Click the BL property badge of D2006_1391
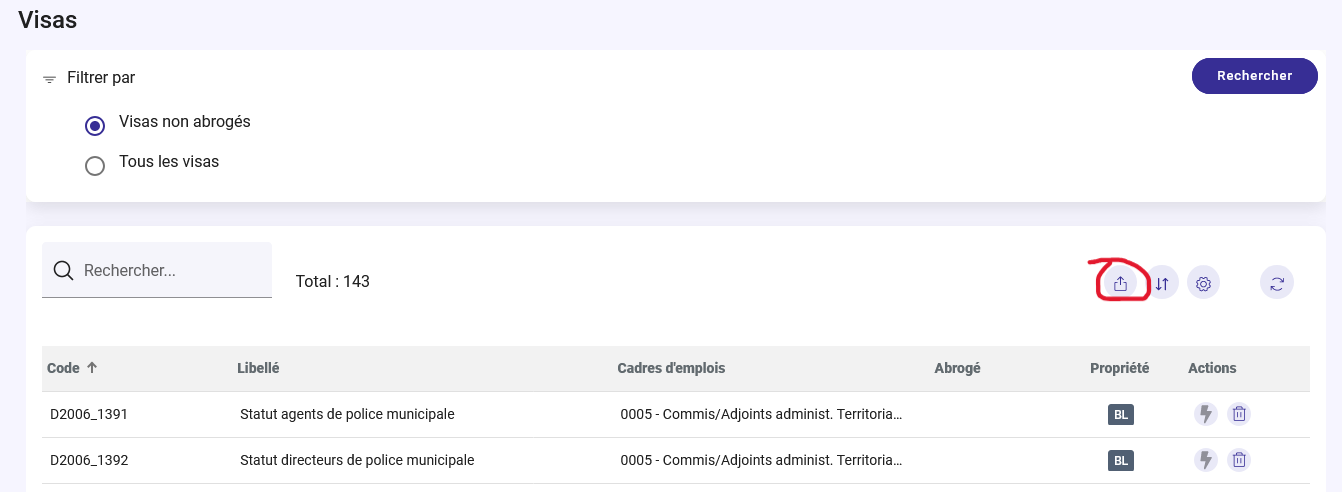1342x492 pixels. (1121, 414)
